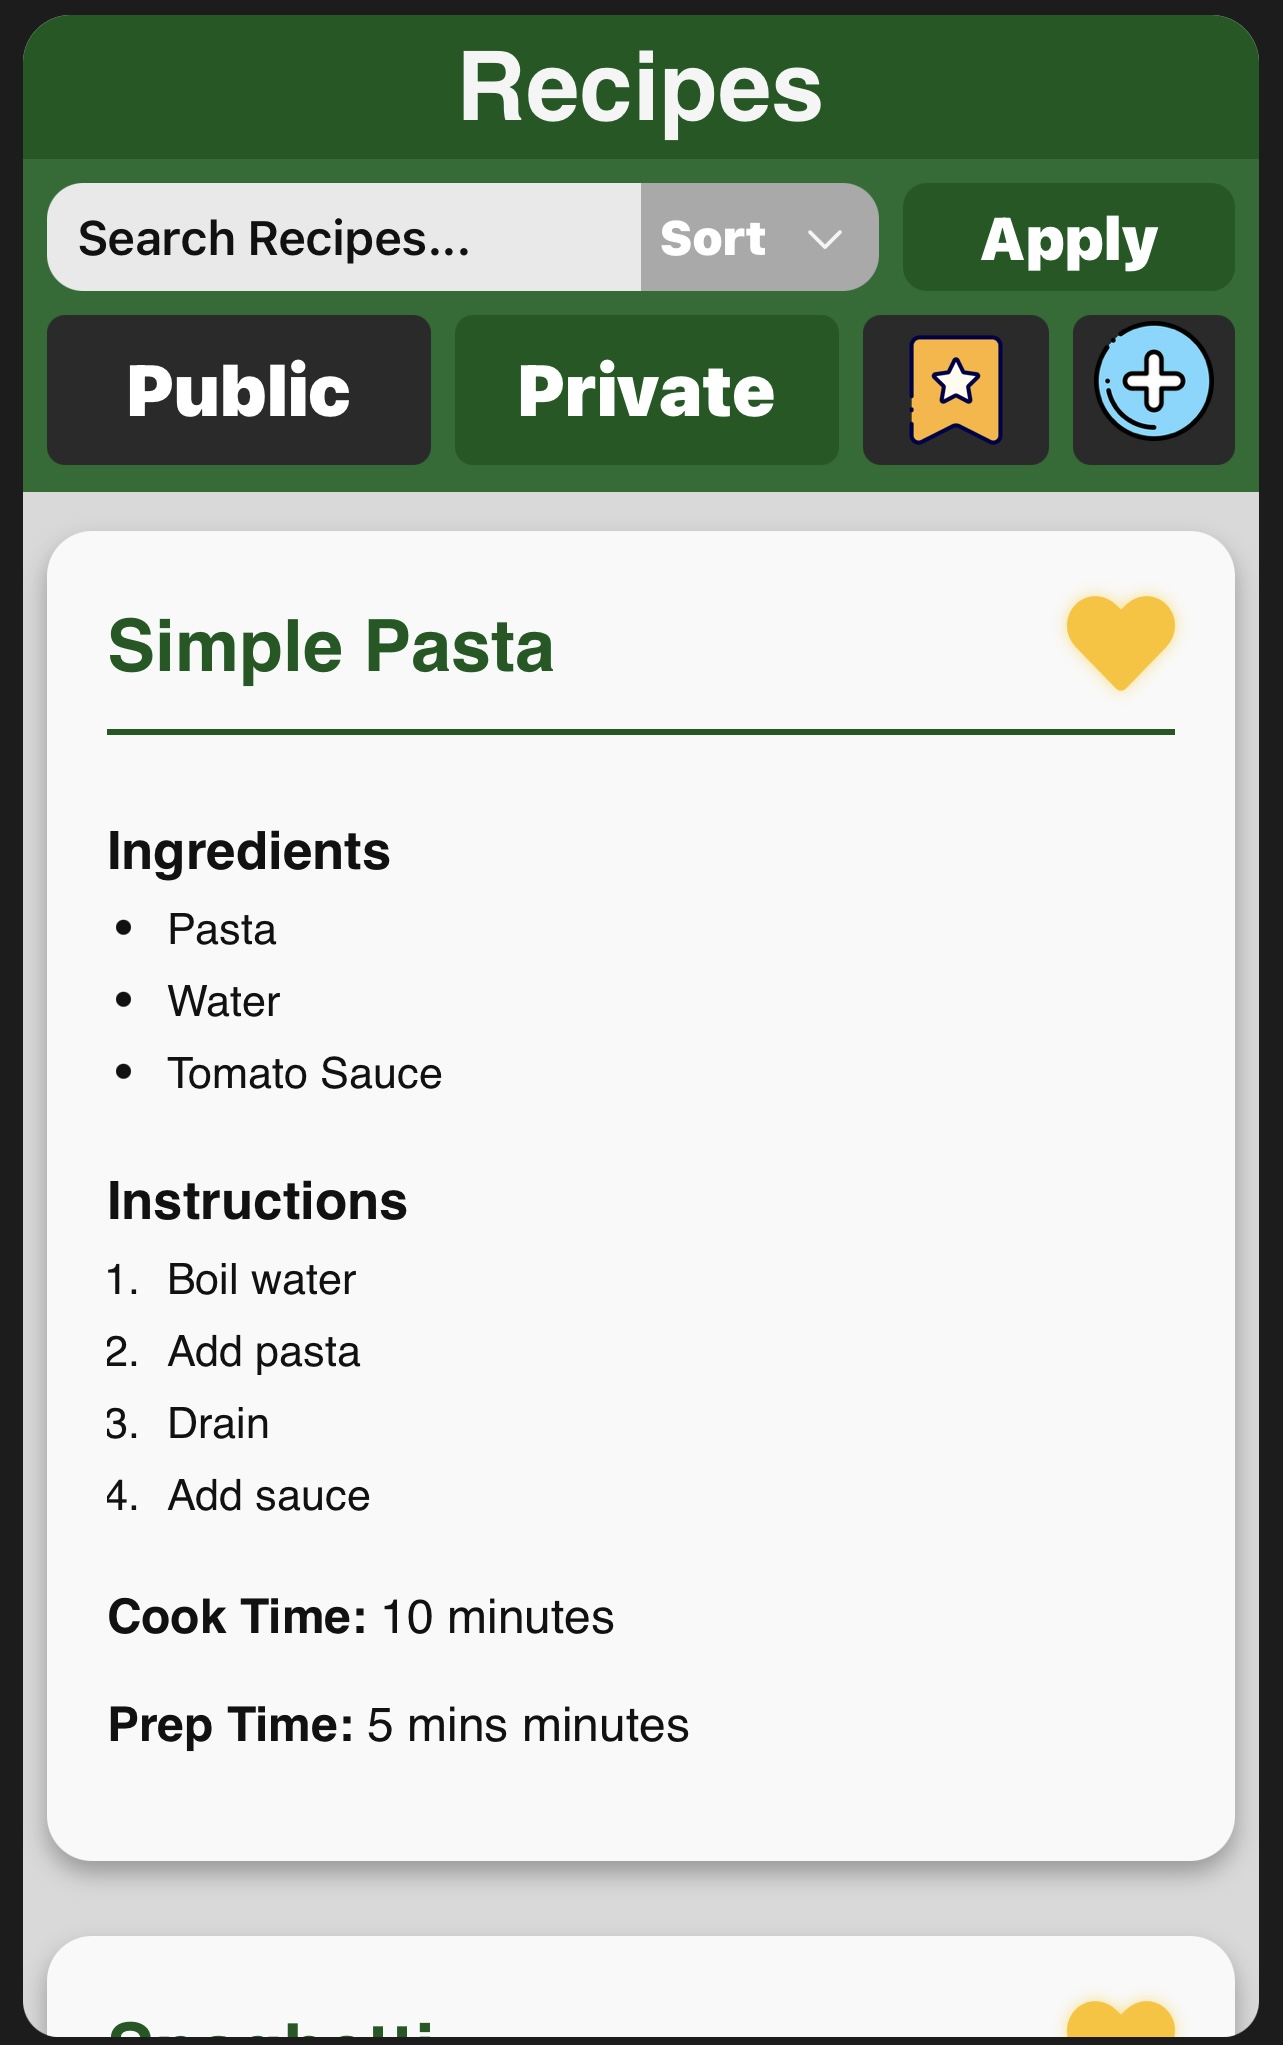Click the Prep Time label

click(230, 1725)
